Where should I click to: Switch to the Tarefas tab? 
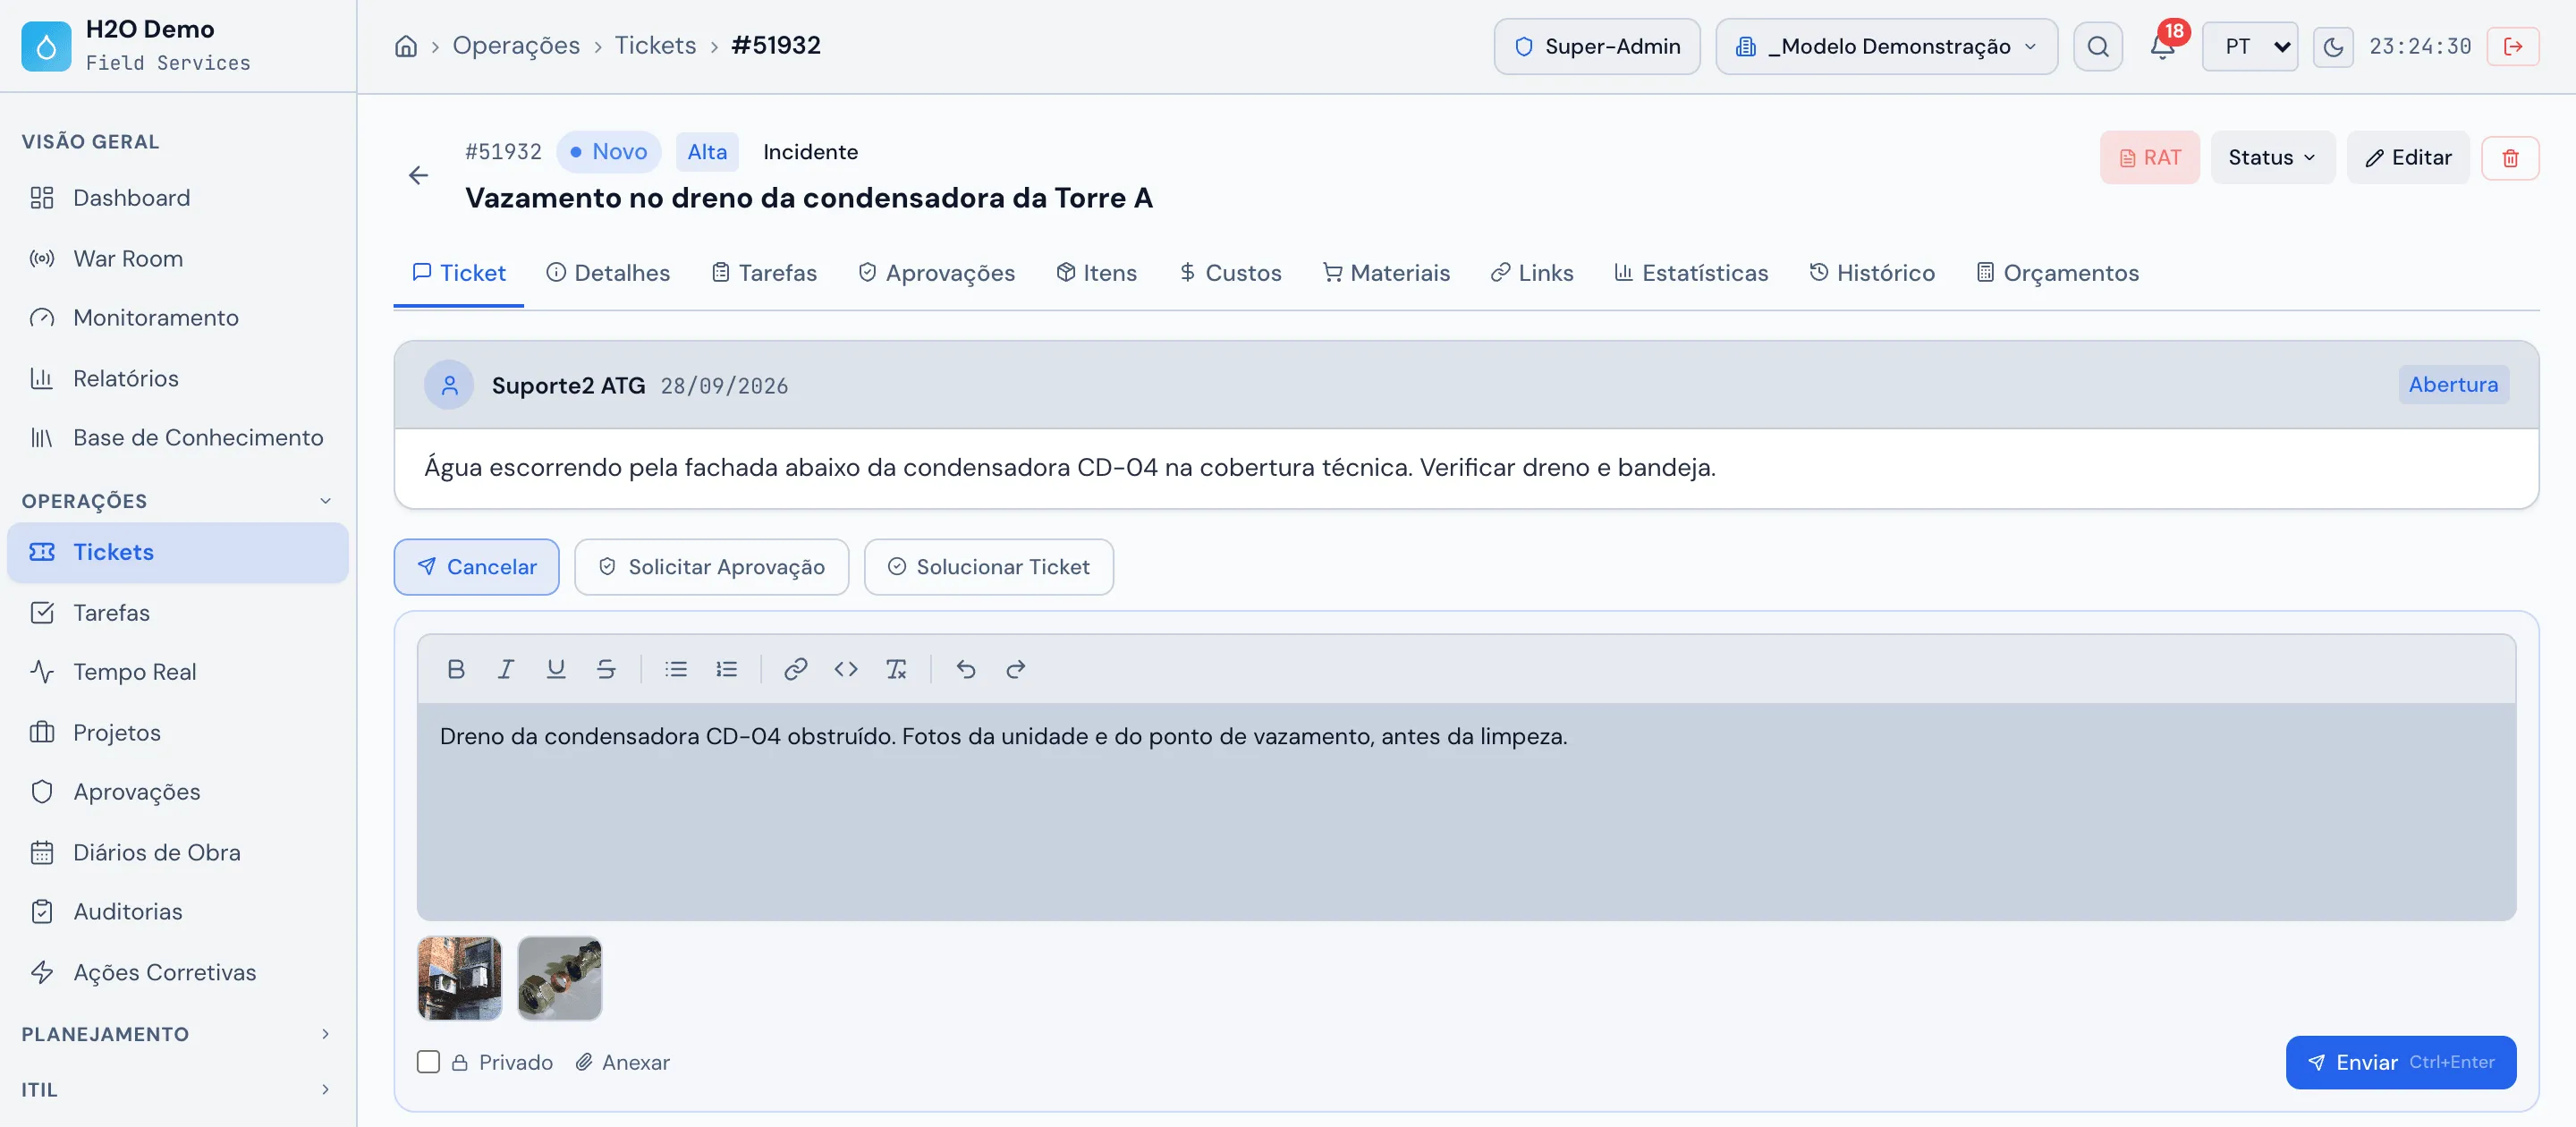tap(764, 273)
